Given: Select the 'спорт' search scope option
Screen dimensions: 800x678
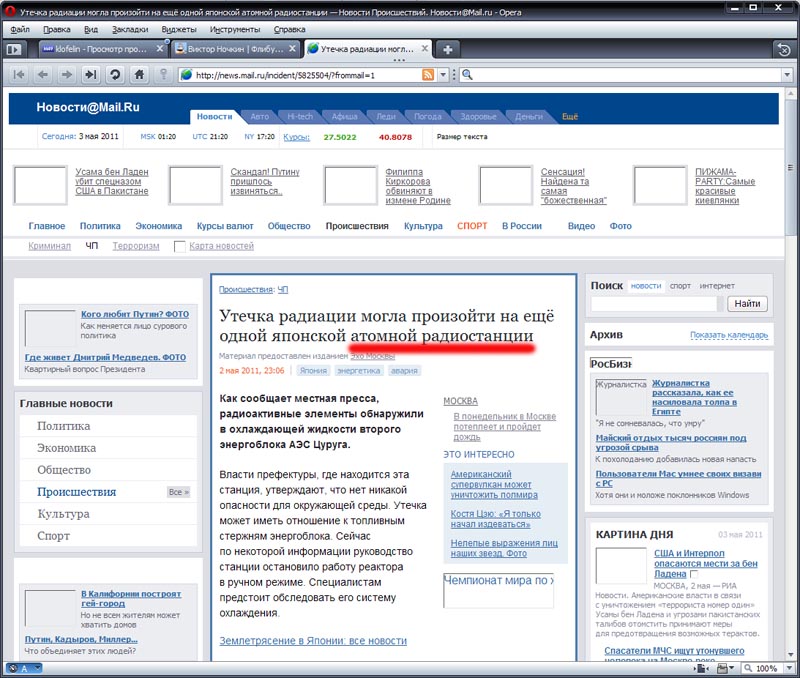Looking at the screenshot, I should tap(680, 286).
